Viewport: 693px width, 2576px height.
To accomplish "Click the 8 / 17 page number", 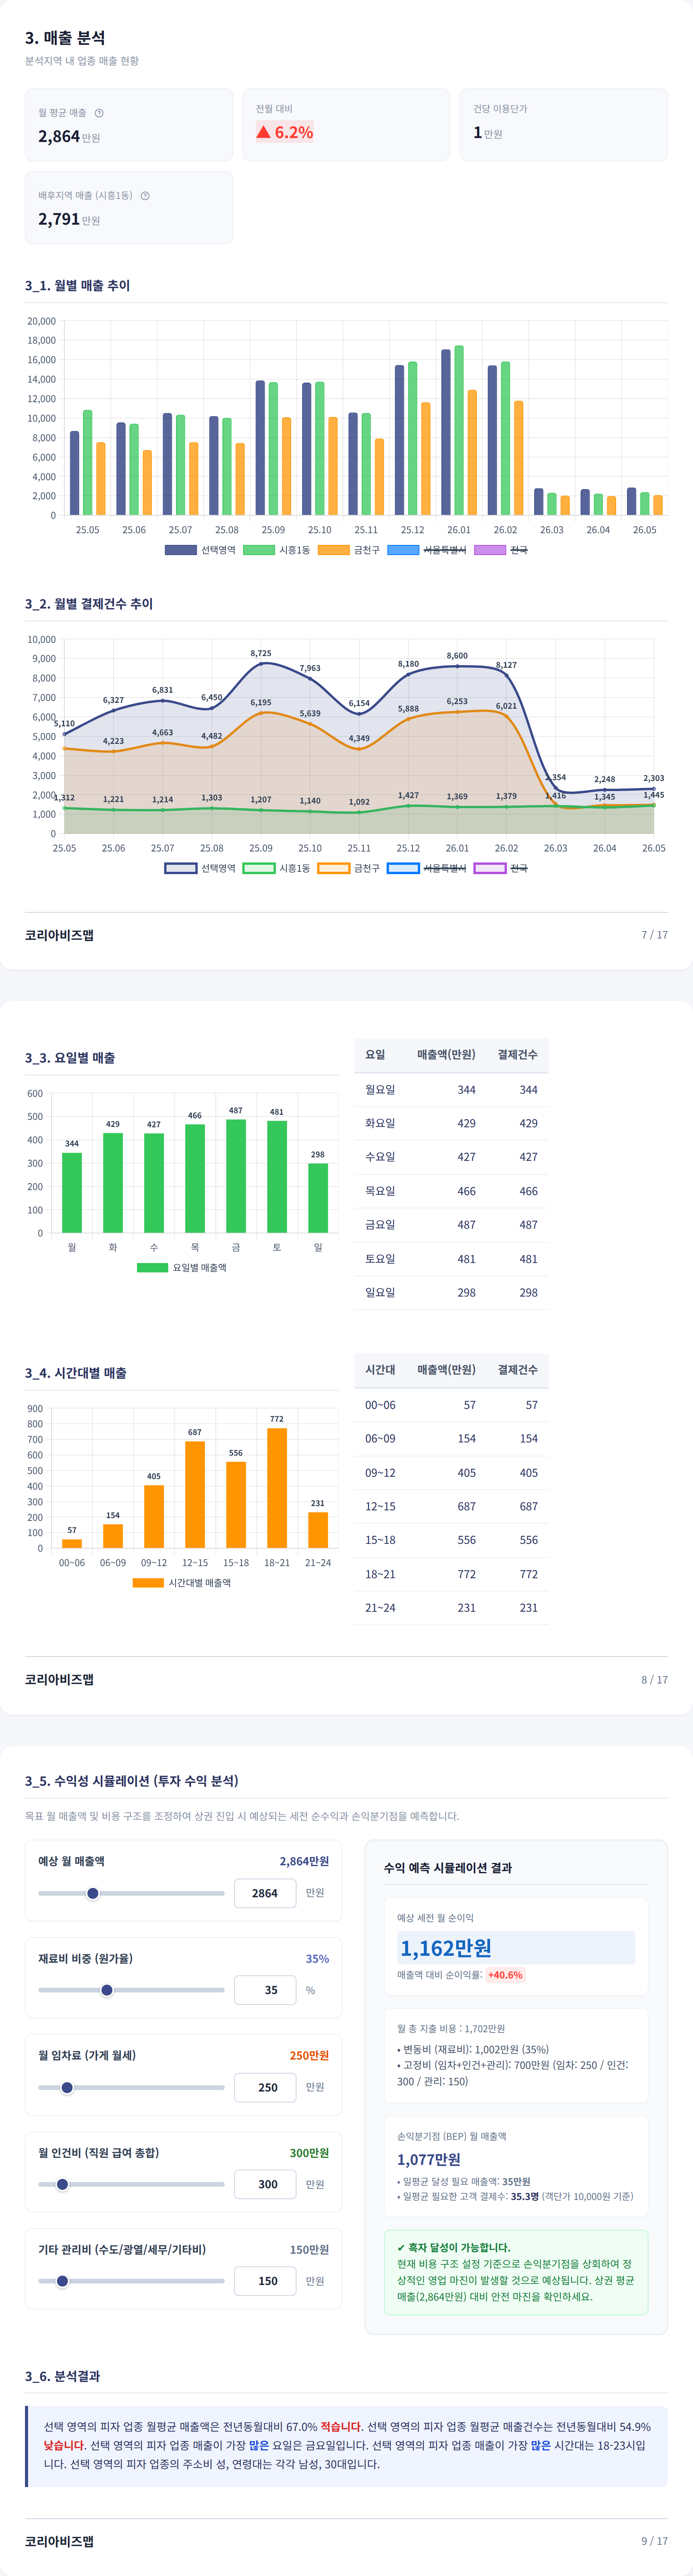I will point(655,1680).
